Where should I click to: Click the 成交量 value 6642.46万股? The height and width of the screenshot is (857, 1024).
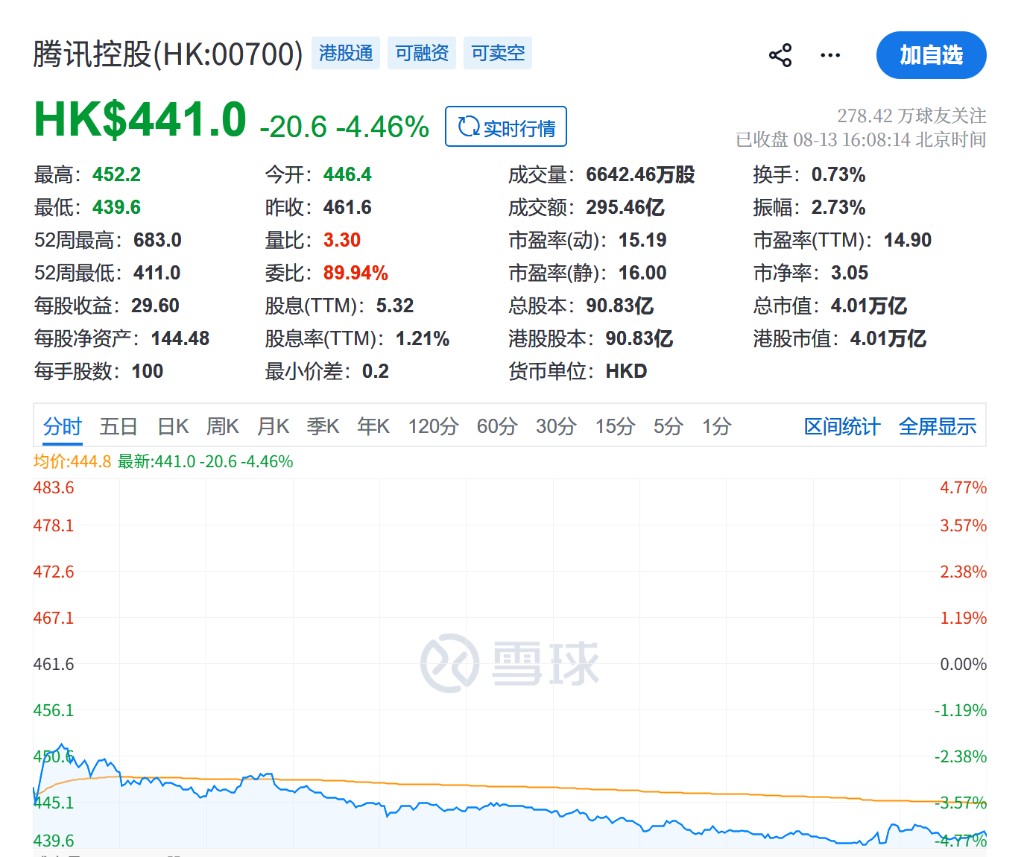click(x=640, y=174)
